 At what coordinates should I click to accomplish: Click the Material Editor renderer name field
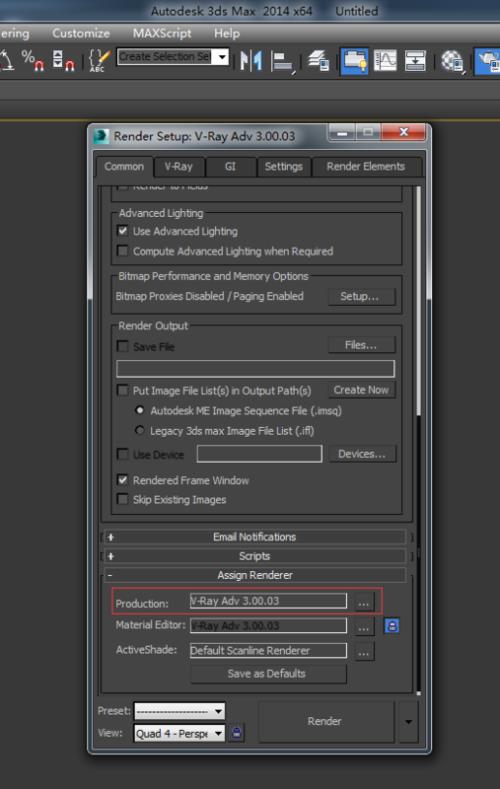coord(268,626)
